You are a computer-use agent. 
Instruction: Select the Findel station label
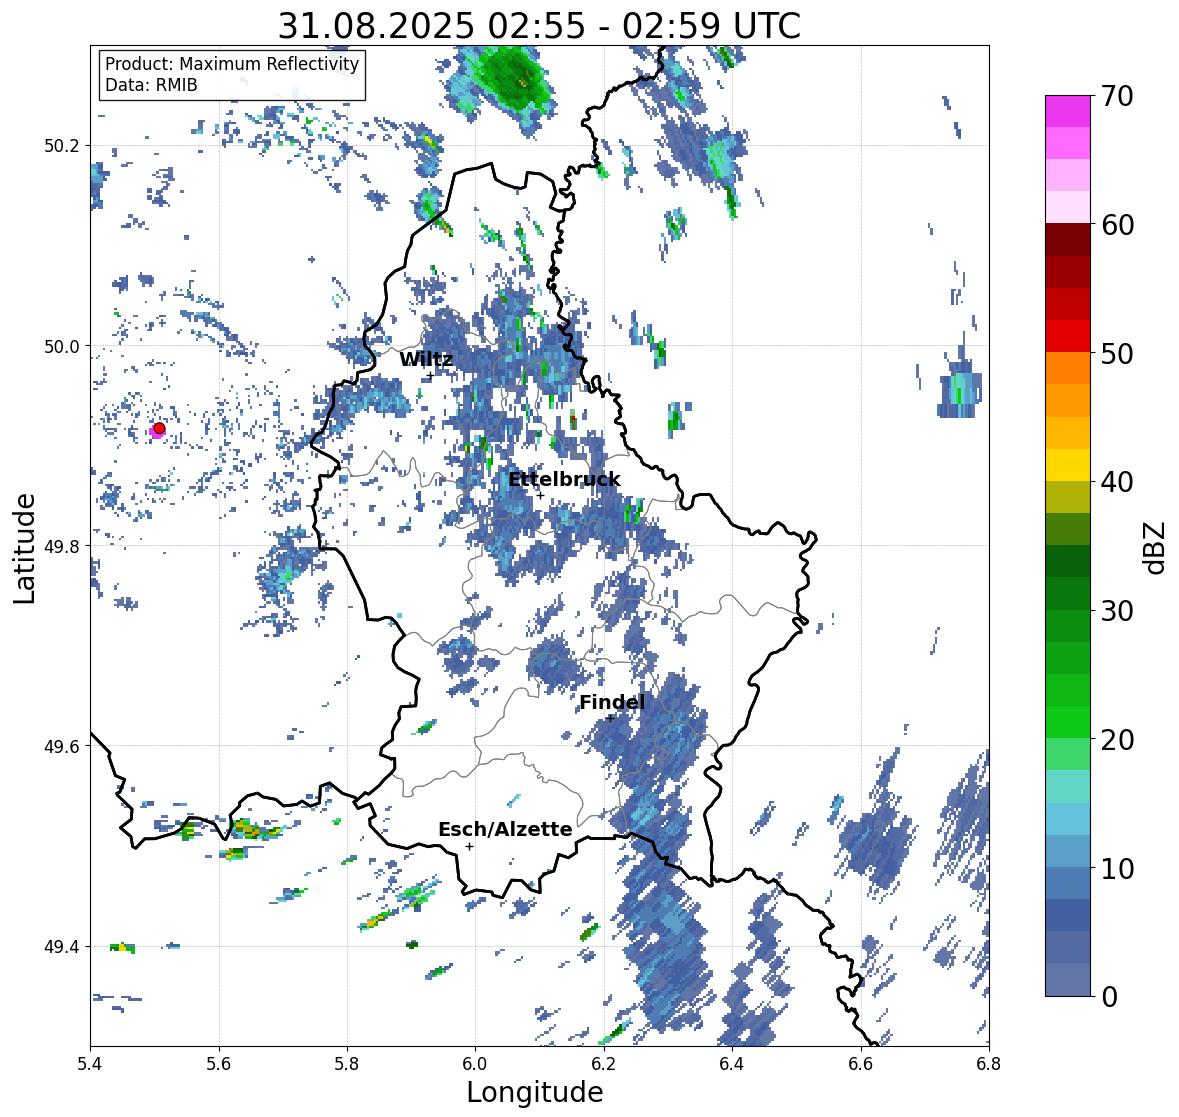click(612, 702)
